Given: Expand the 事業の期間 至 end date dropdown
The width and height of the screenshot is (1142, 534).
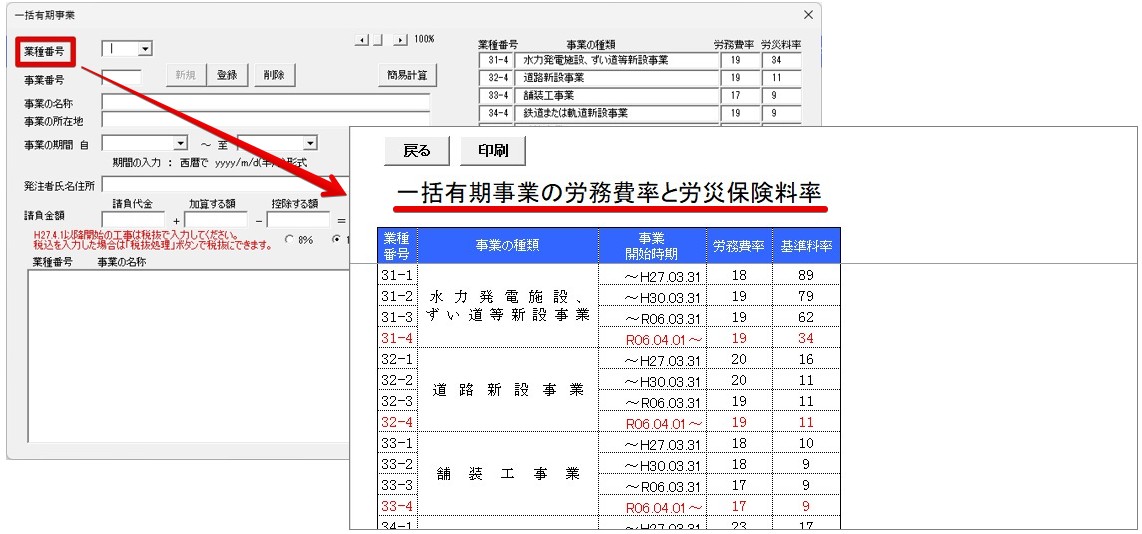Looking at the screenshot, I should point(310,144).
